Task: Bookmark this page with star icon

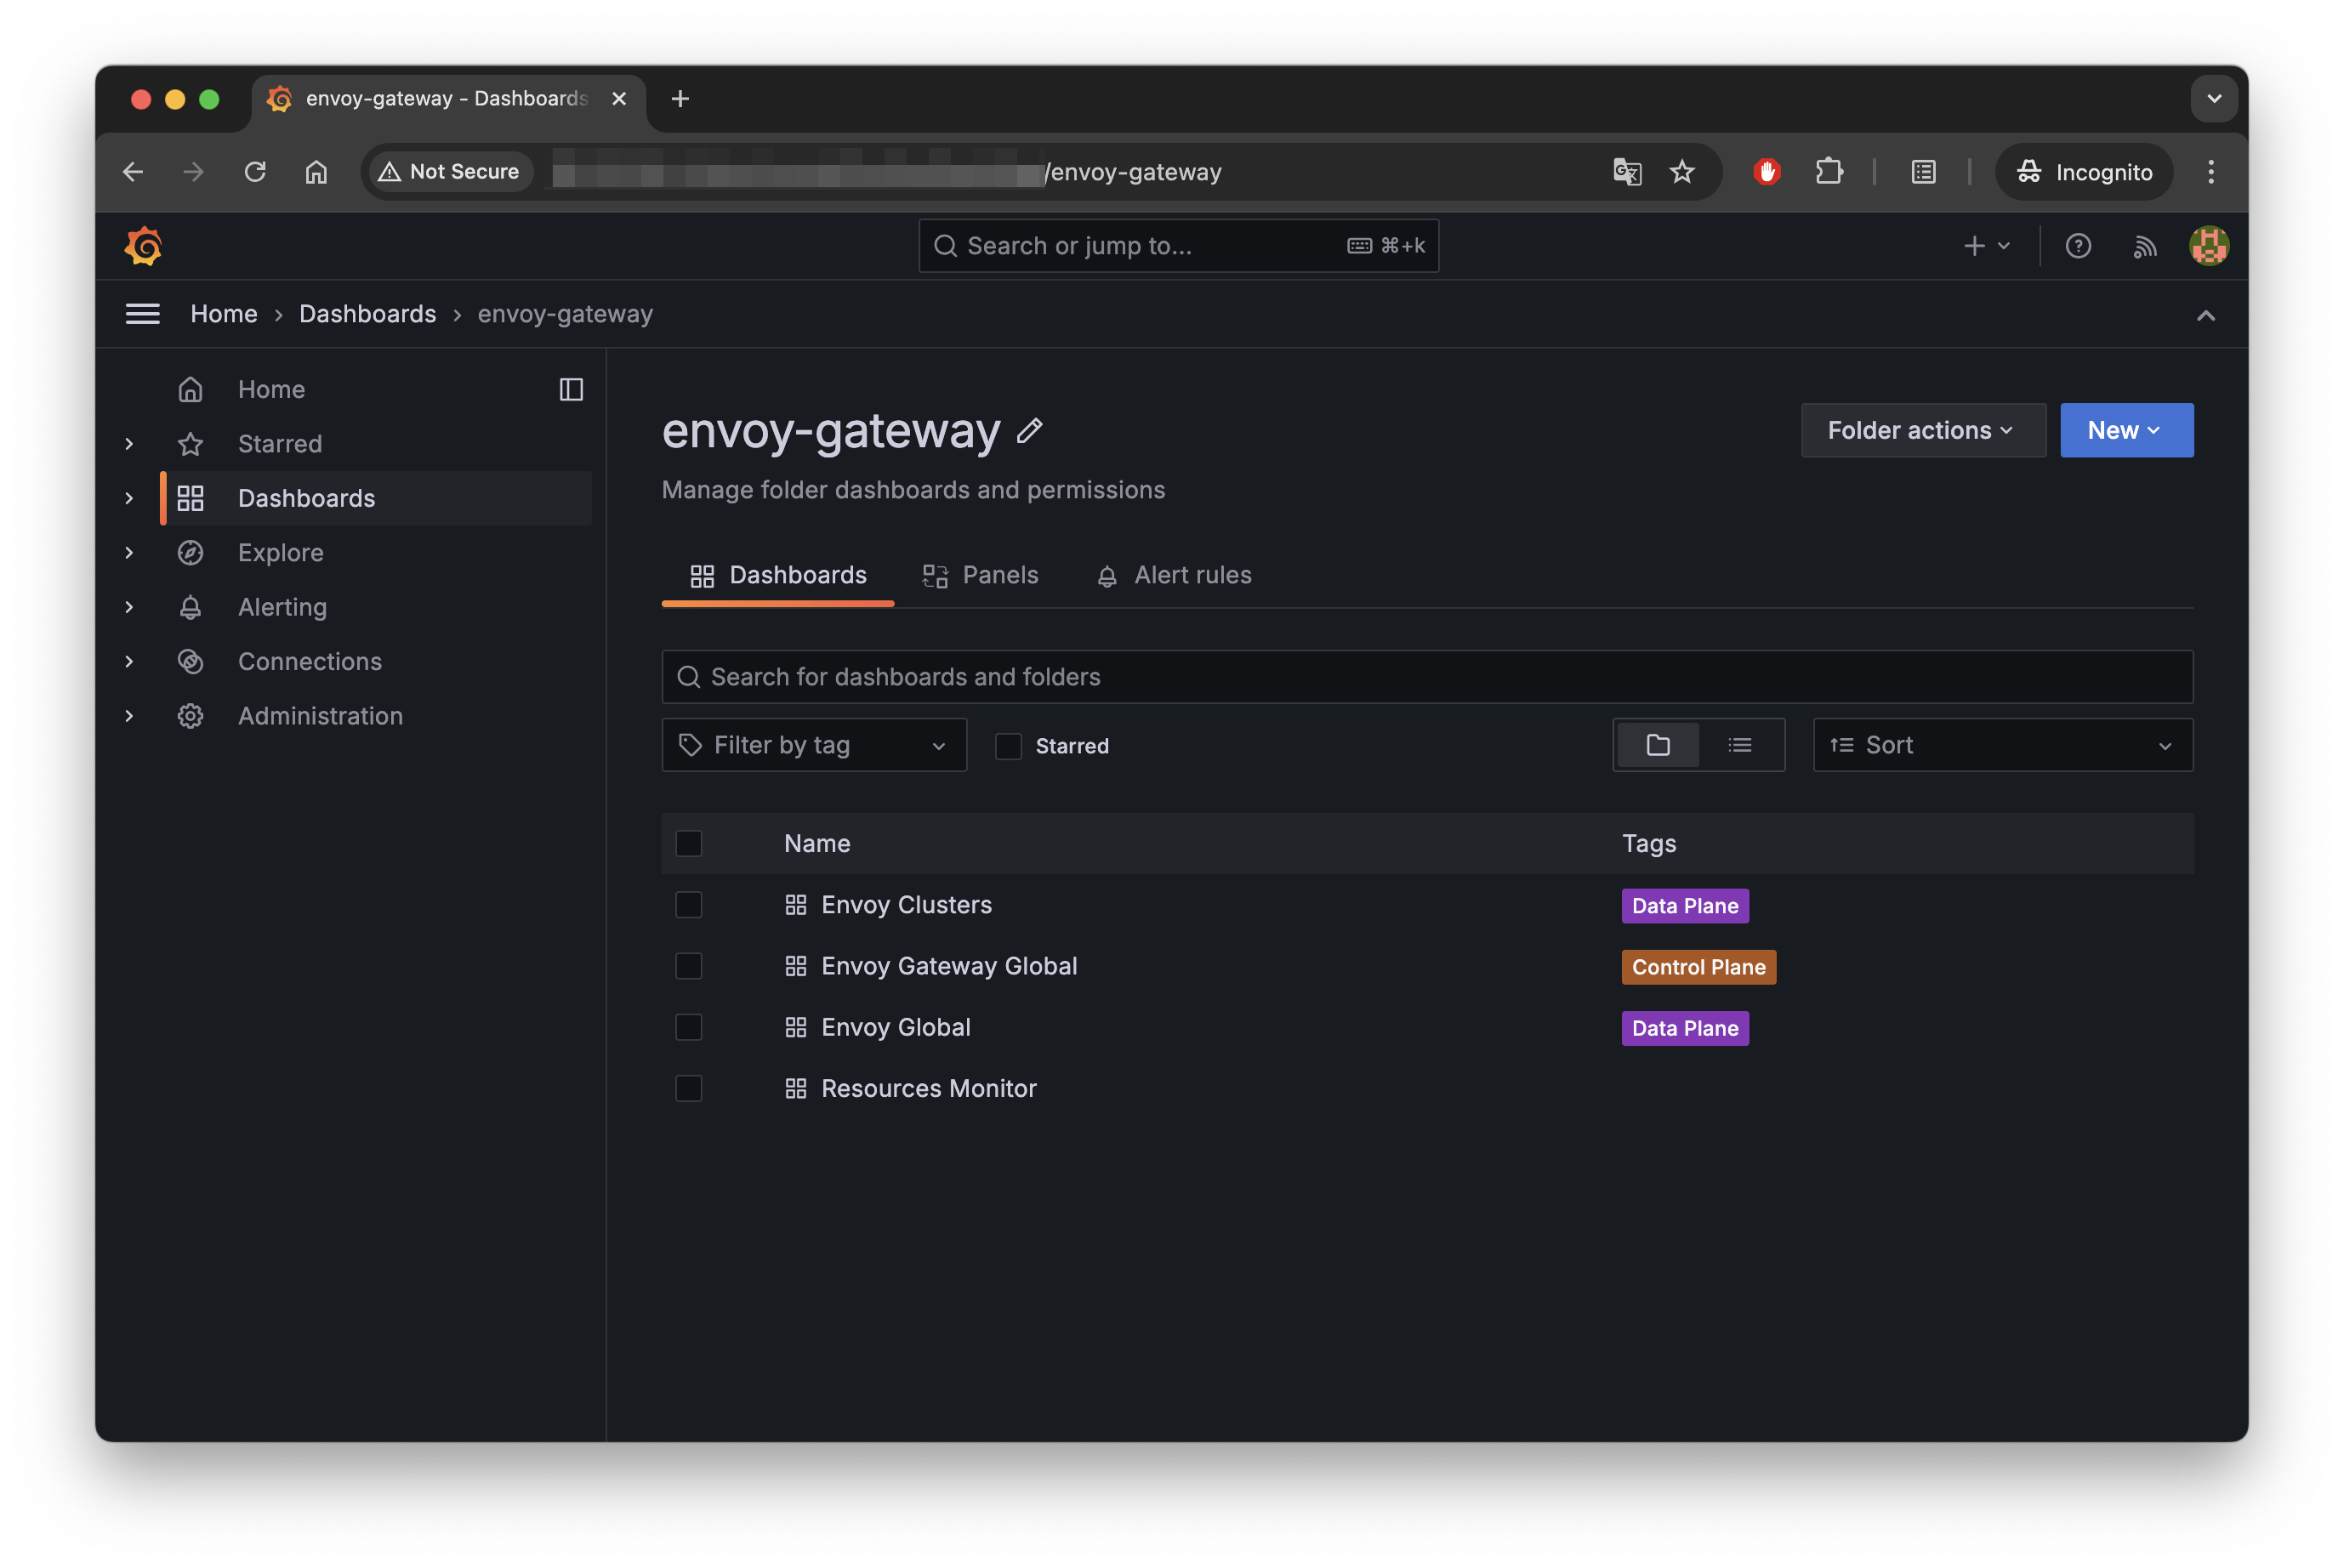Action: click(x=1682, y=172)
